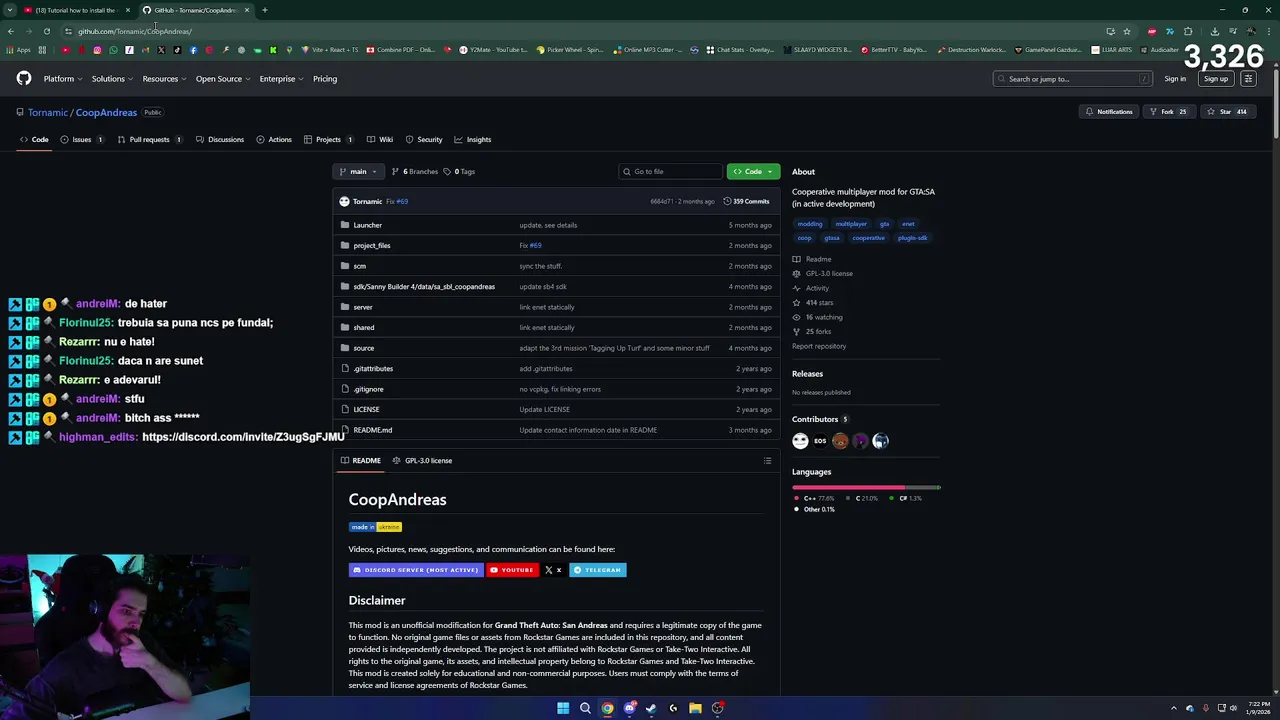
Task: Open the scm folder
Action: point(359,266)
